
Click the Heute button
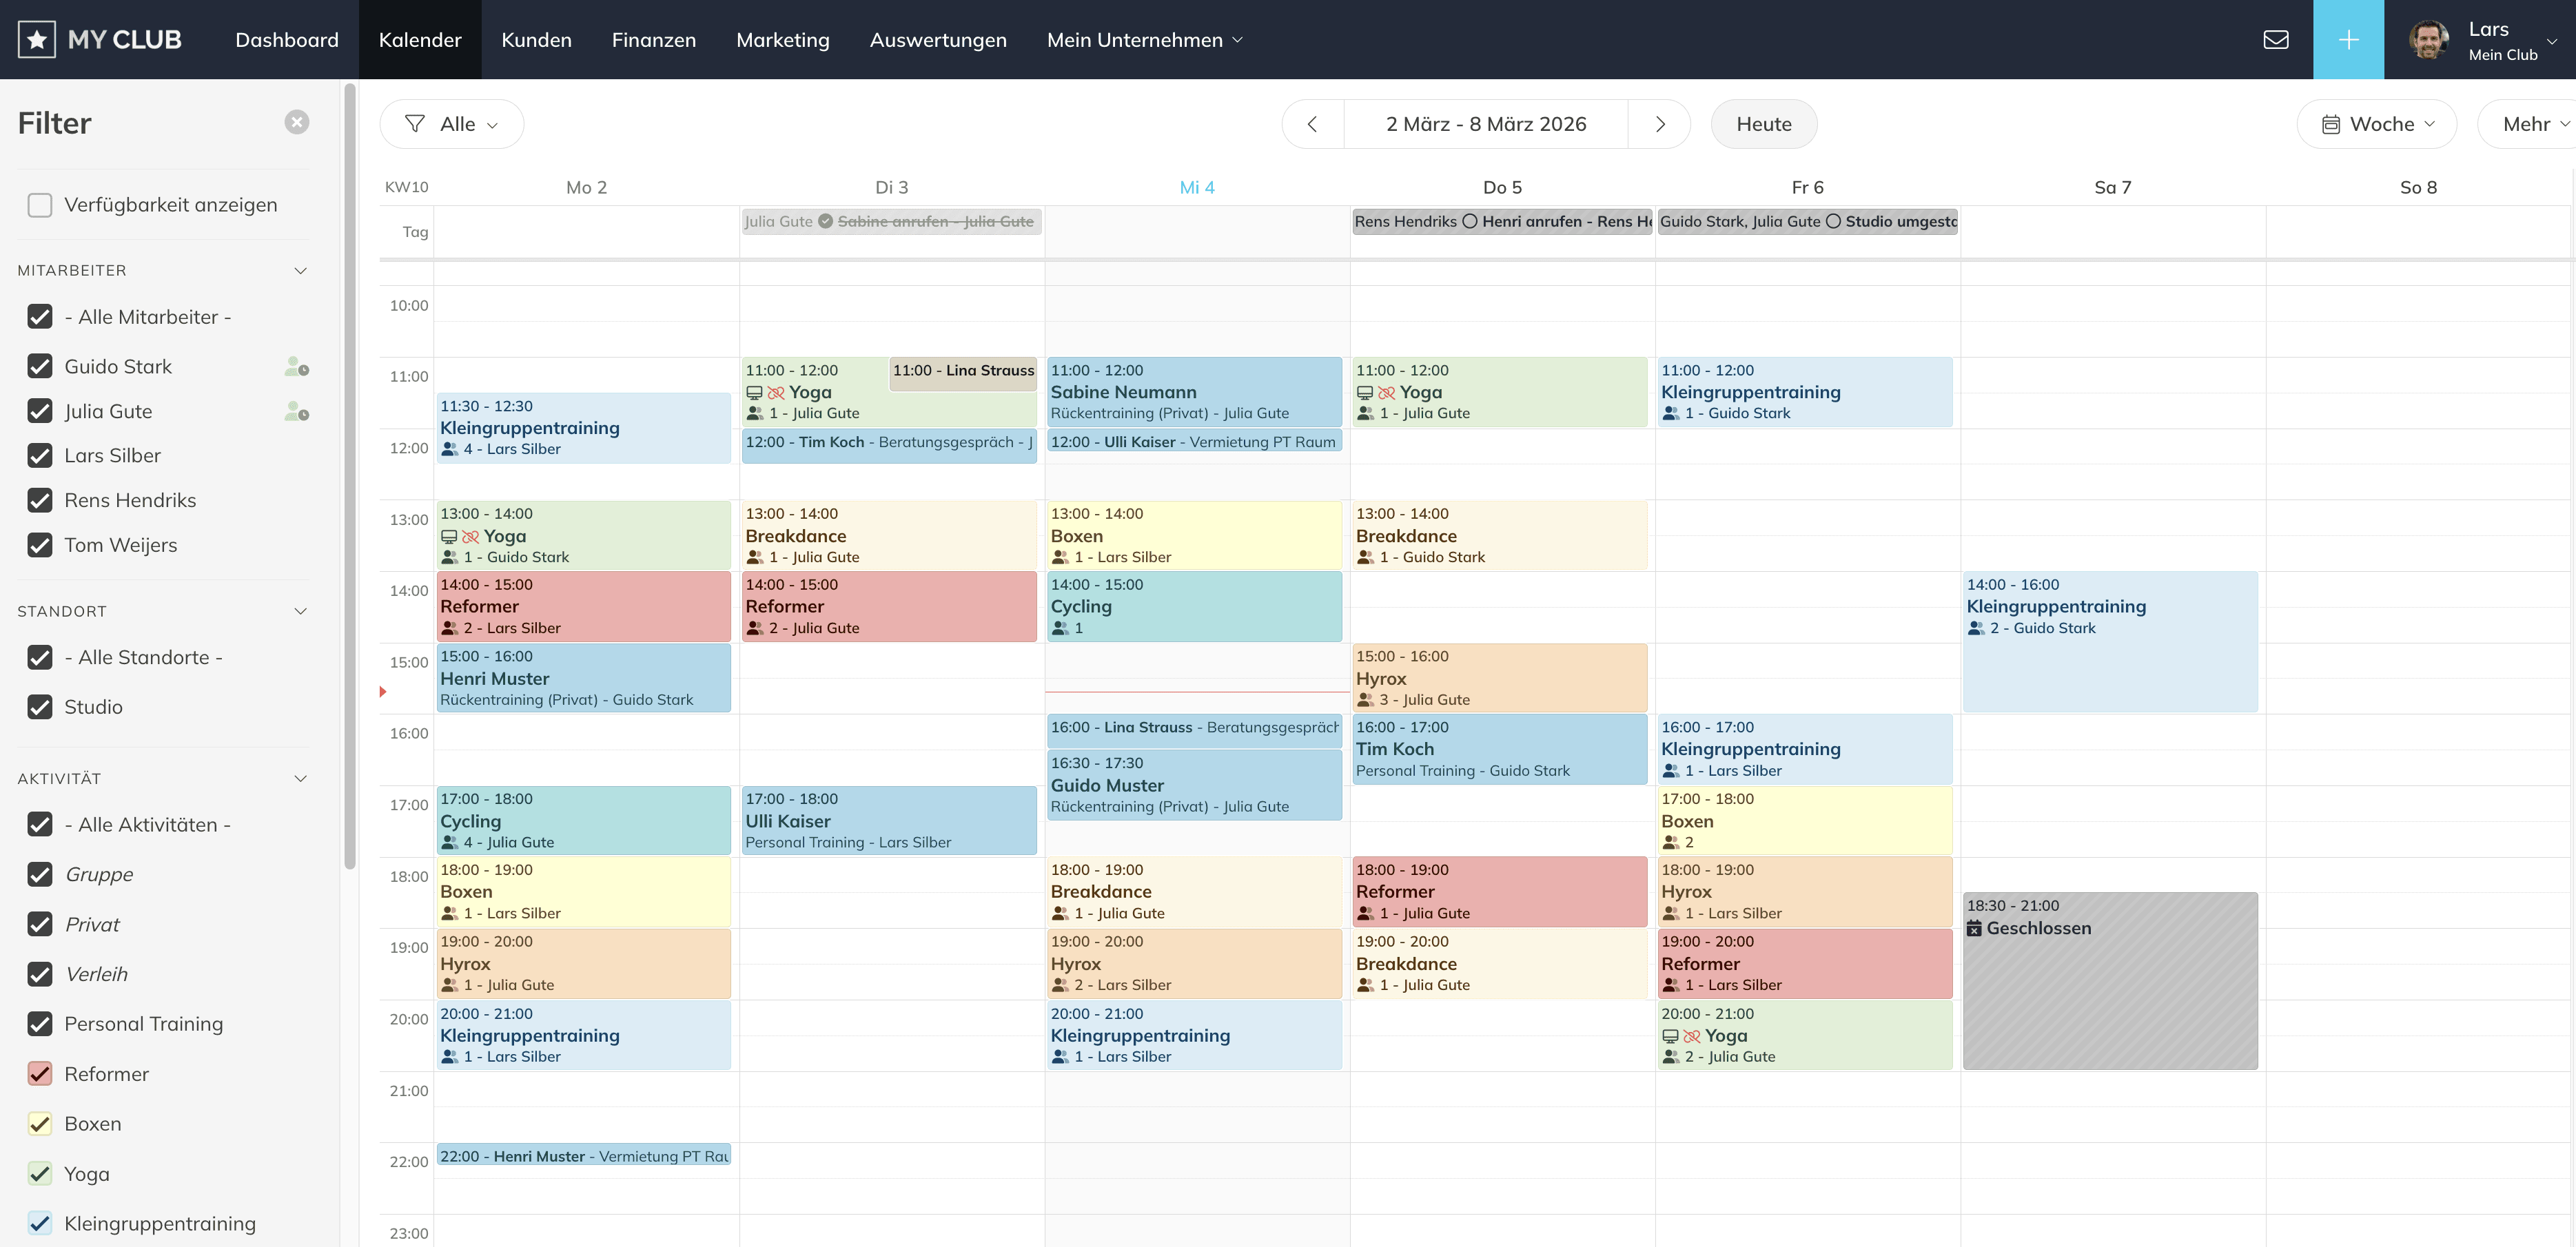(x=1763, y=124)
